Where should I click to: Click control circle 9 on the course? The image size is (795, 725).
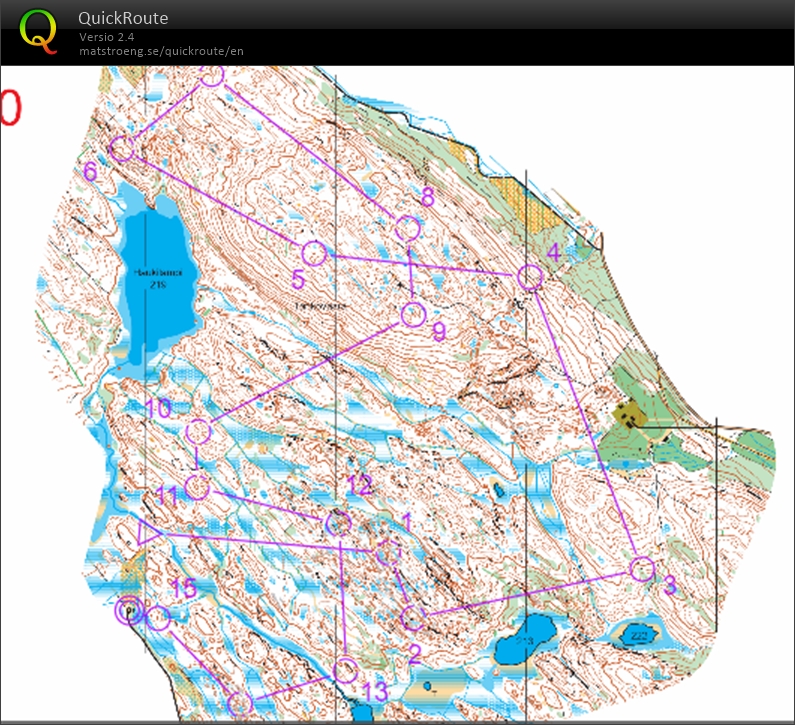coord(413,315)
